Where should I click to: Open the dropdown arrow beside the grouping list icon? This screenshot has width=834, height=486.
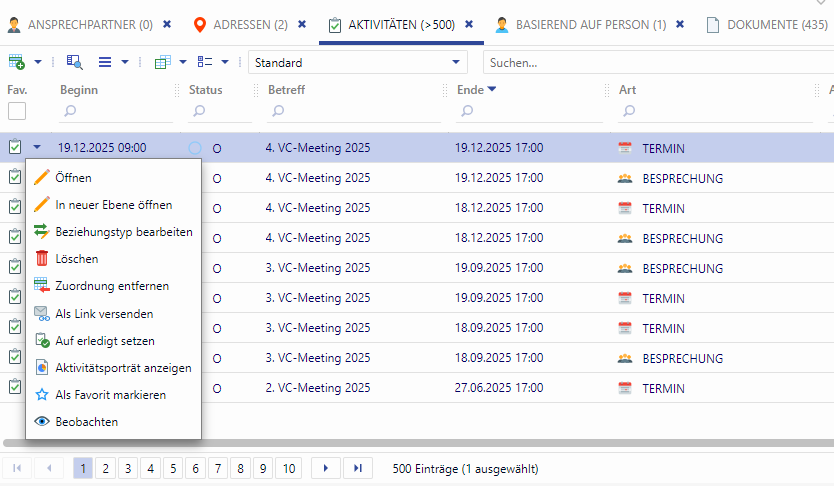click(225, 62)
